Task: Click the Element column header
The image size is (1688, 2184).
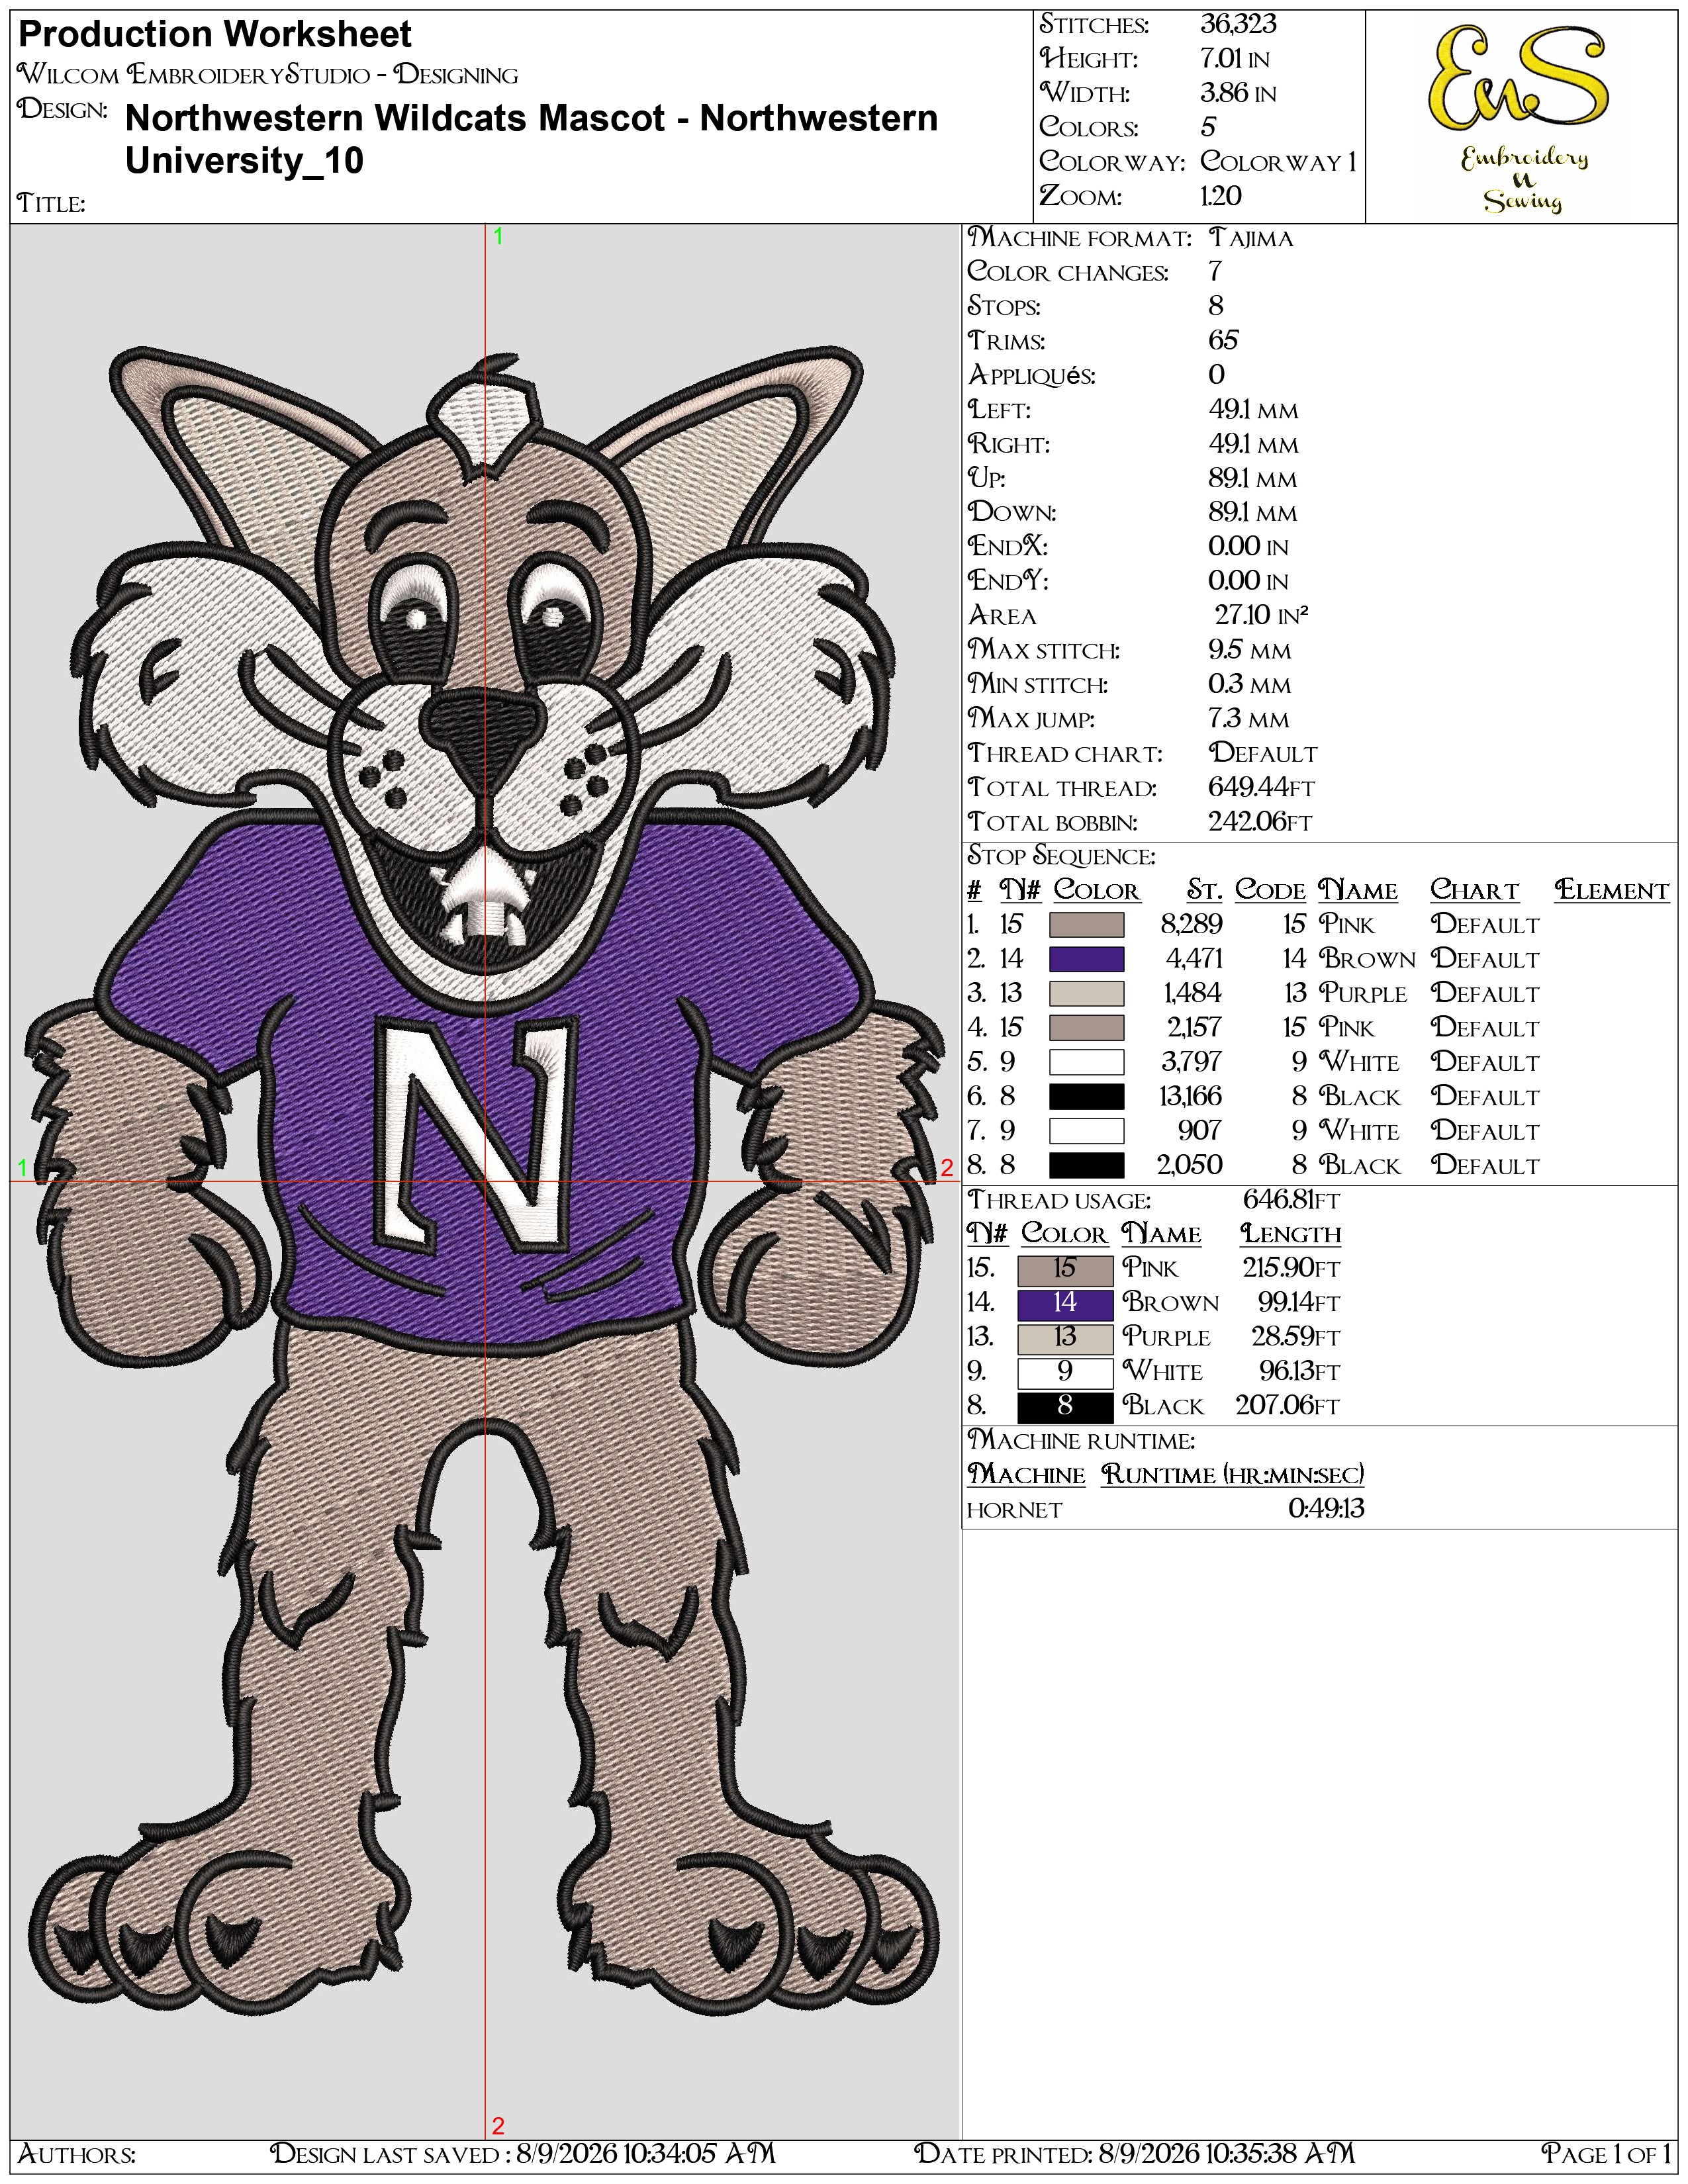Action: pyautogui.click(x=1611, y=890)
